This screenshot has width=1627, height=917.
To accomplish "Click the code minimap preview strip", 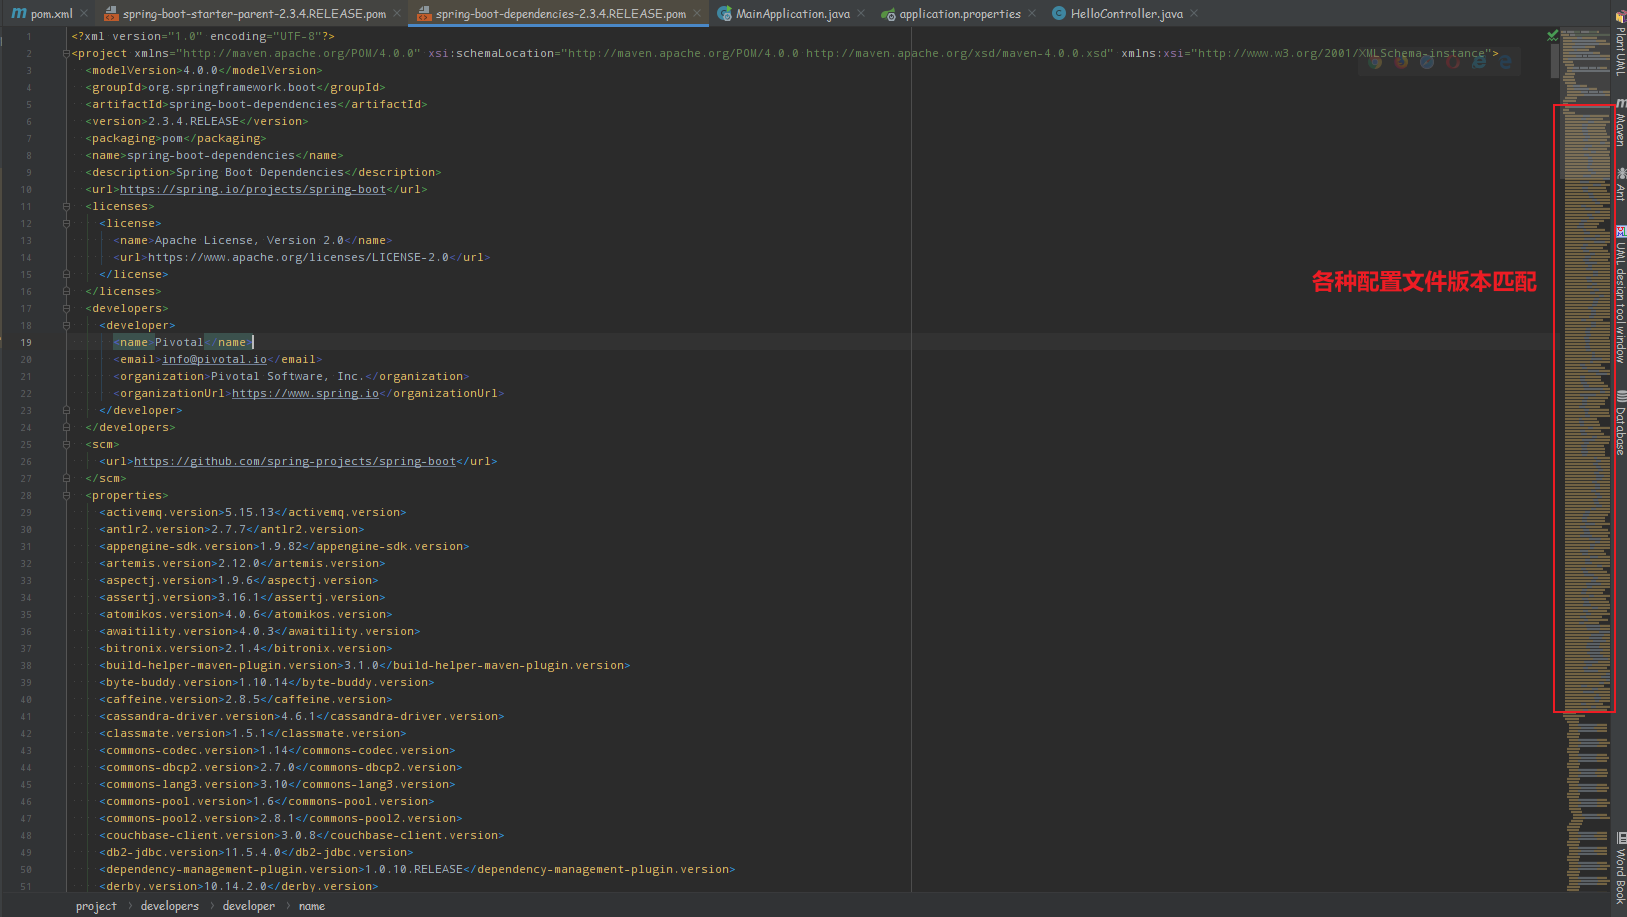I will tap(1586, 460).
